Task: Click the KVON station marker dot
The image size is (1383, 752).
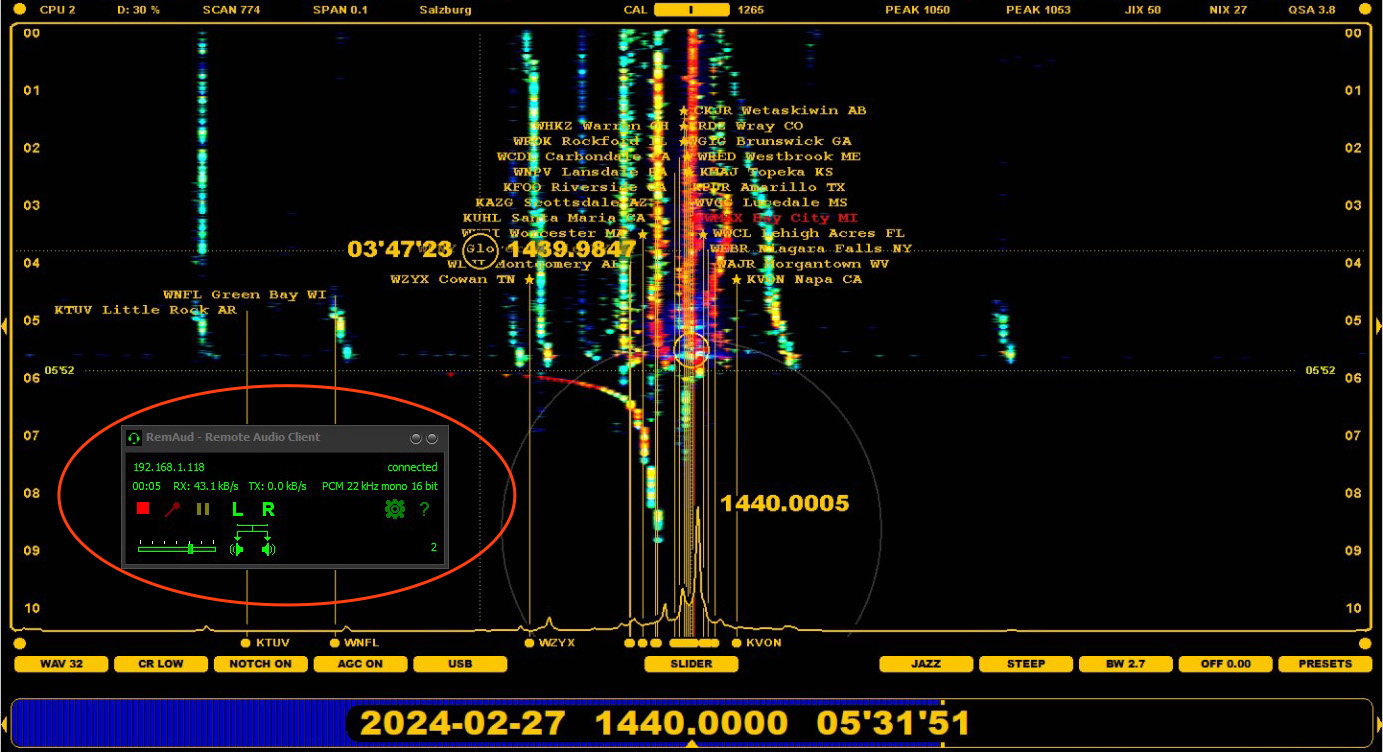Action: point(737,643)
